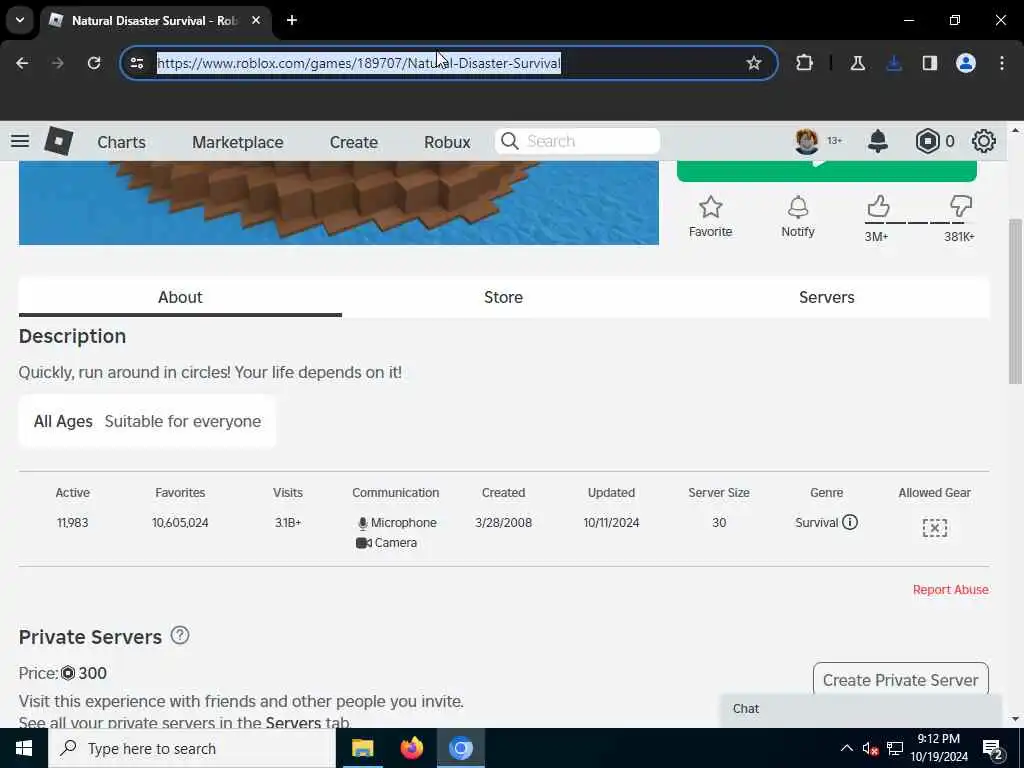Close the Natural Disaster Survival browser tab

point(256,20)
